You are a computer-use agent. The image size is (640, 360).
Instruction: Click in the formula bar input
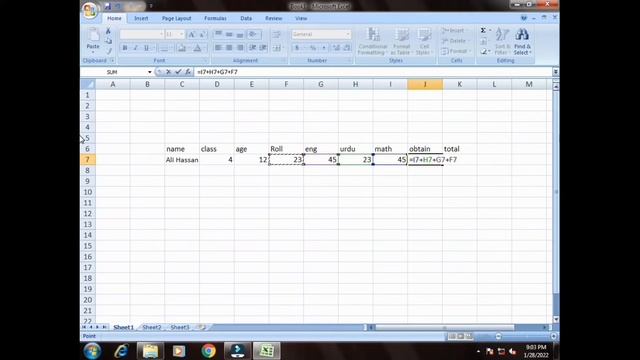tap(373, 72)
